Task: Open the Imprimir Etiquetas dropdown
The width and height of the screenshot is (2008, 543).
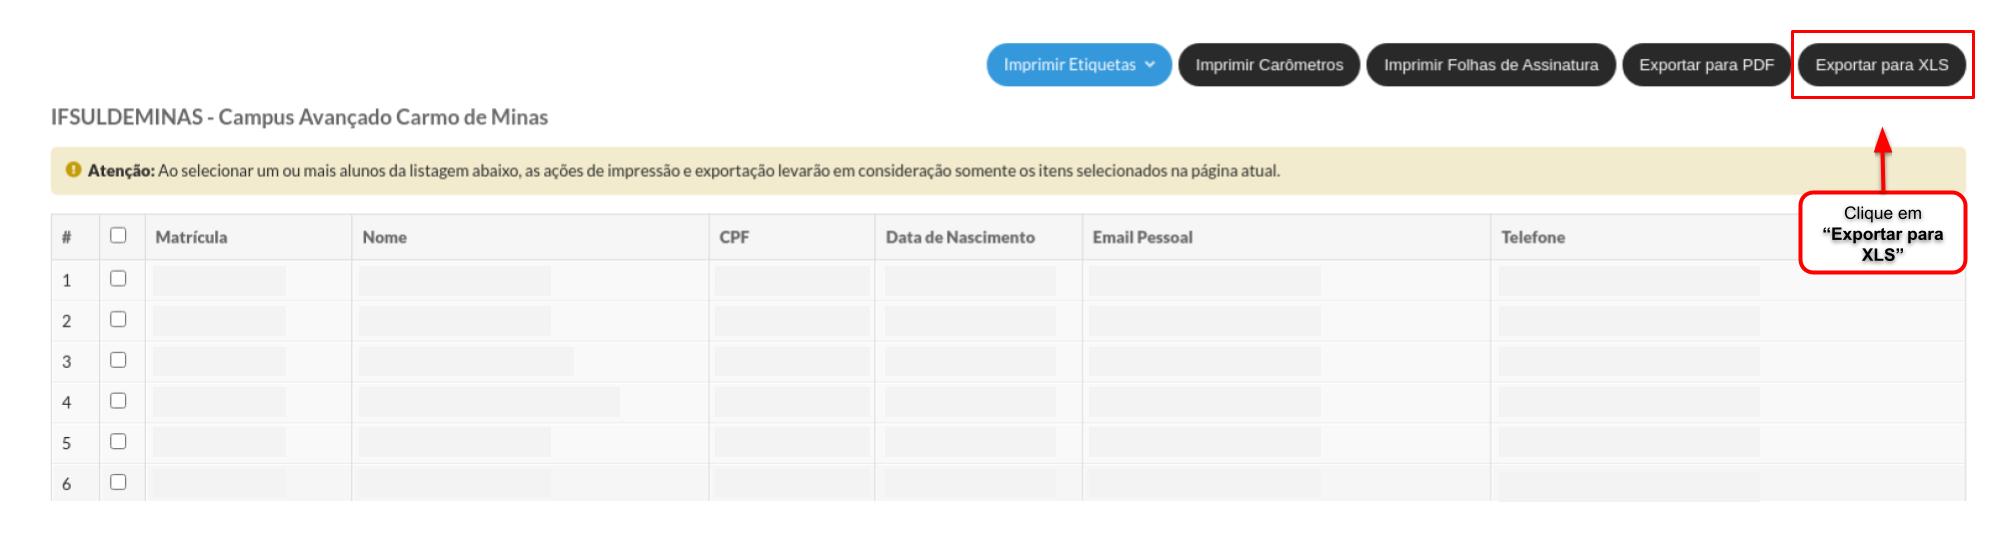Action: pos(1078,65)
